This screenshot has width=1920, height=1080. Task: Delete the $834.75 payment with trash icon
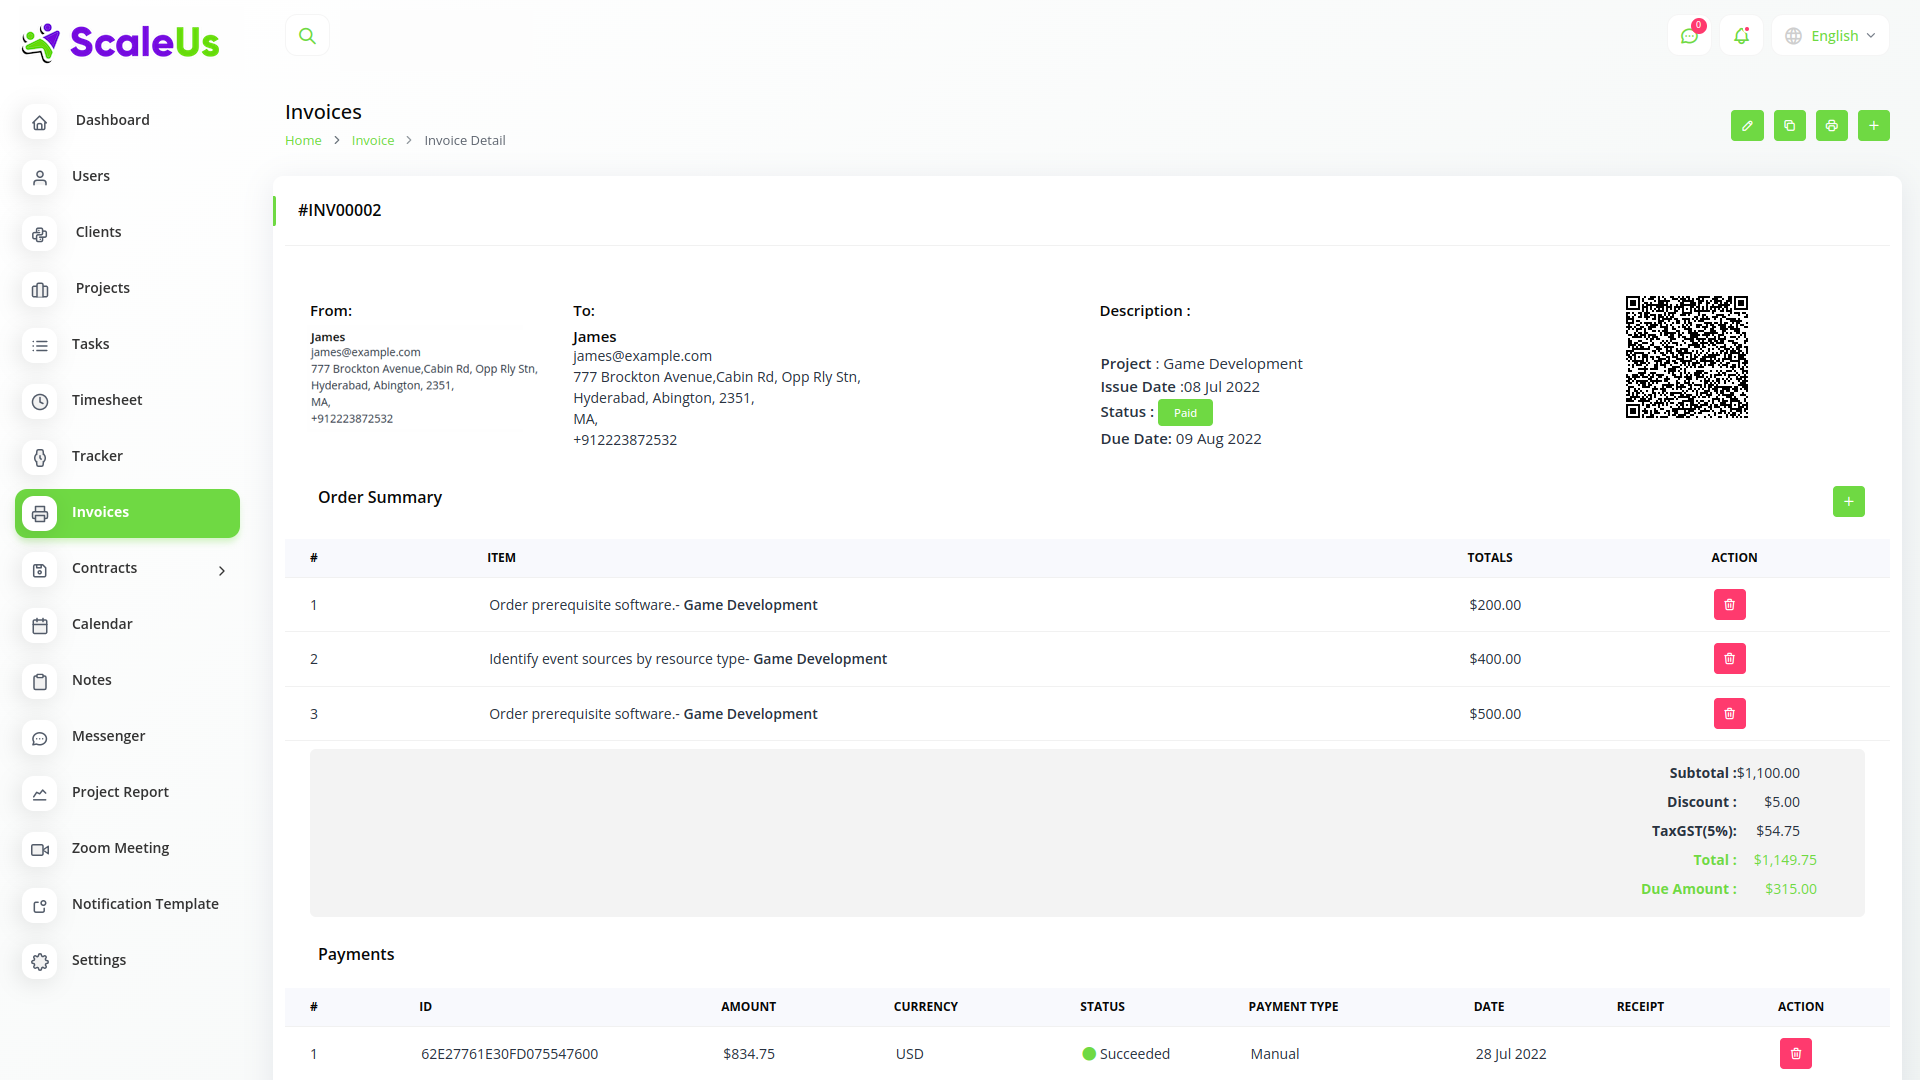tap(1795, 1054)
